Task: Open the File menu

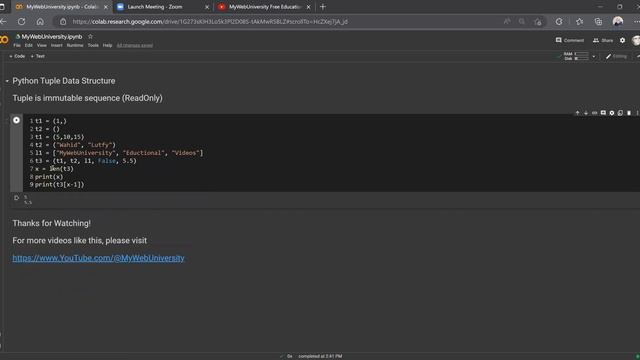Action: coord(17,45)
